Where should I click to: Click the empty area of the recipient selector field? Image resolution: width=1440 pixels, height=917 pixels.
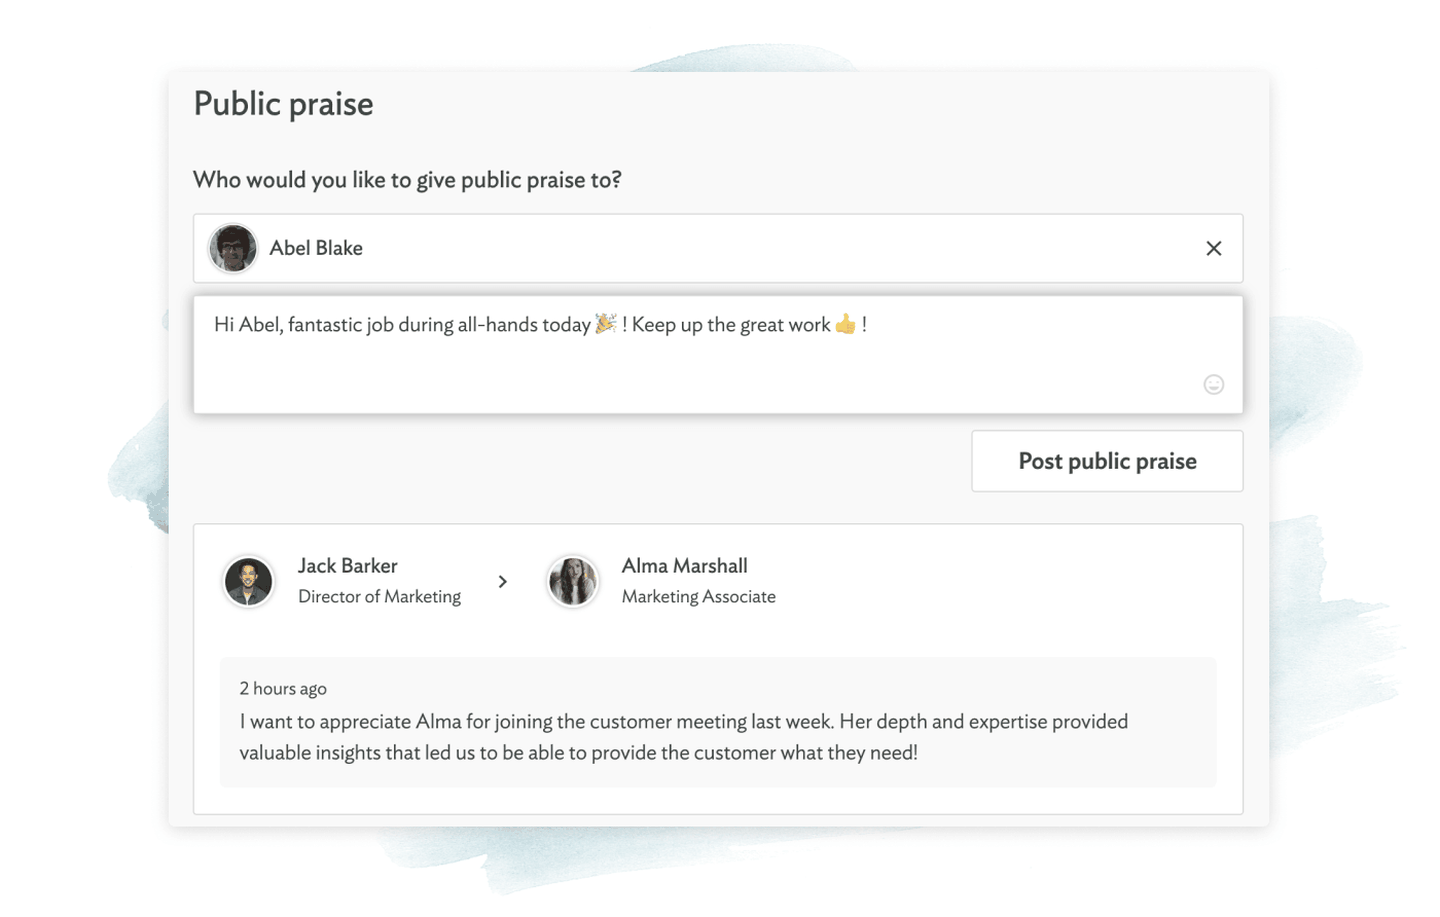tap(780, 248)
